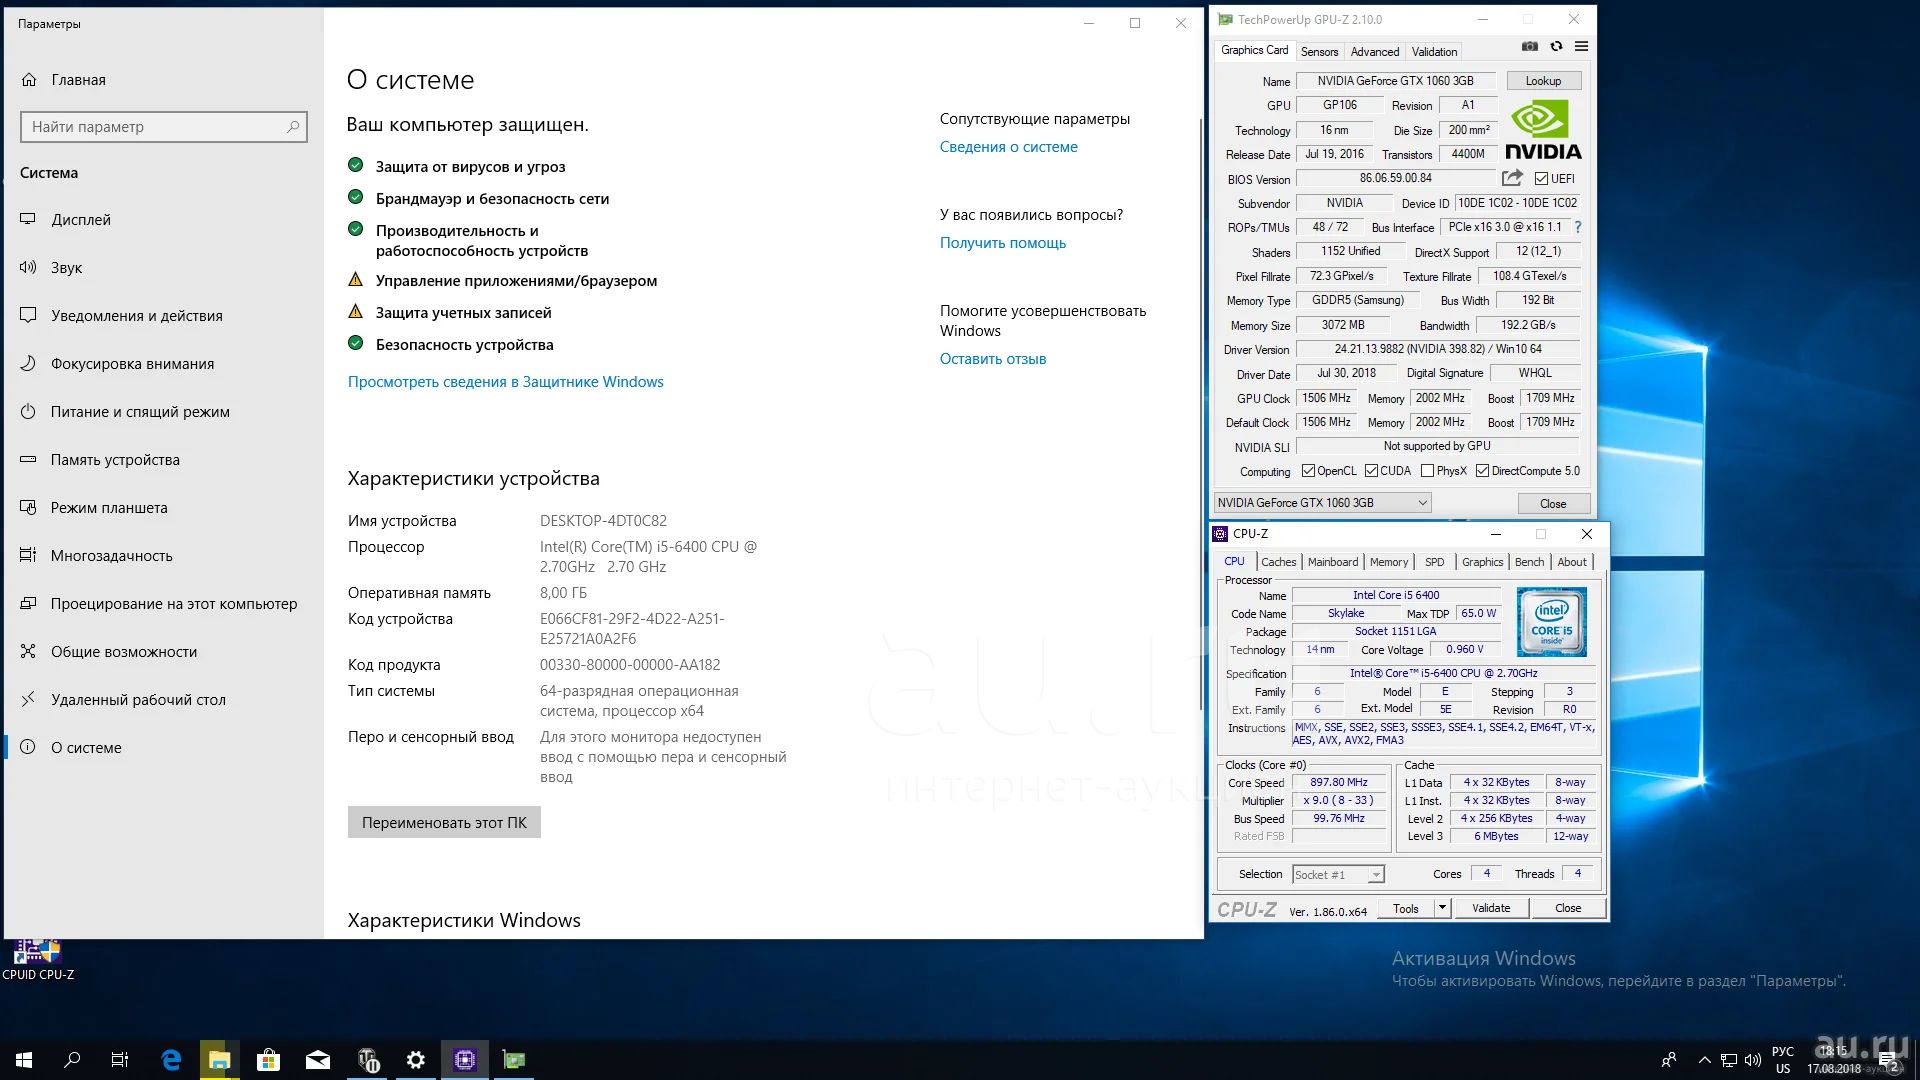This screenshot has height=1080, width=1920.
Task: Launch Microsoft Edge from taskbar
Action: (x=171, y=1060)
